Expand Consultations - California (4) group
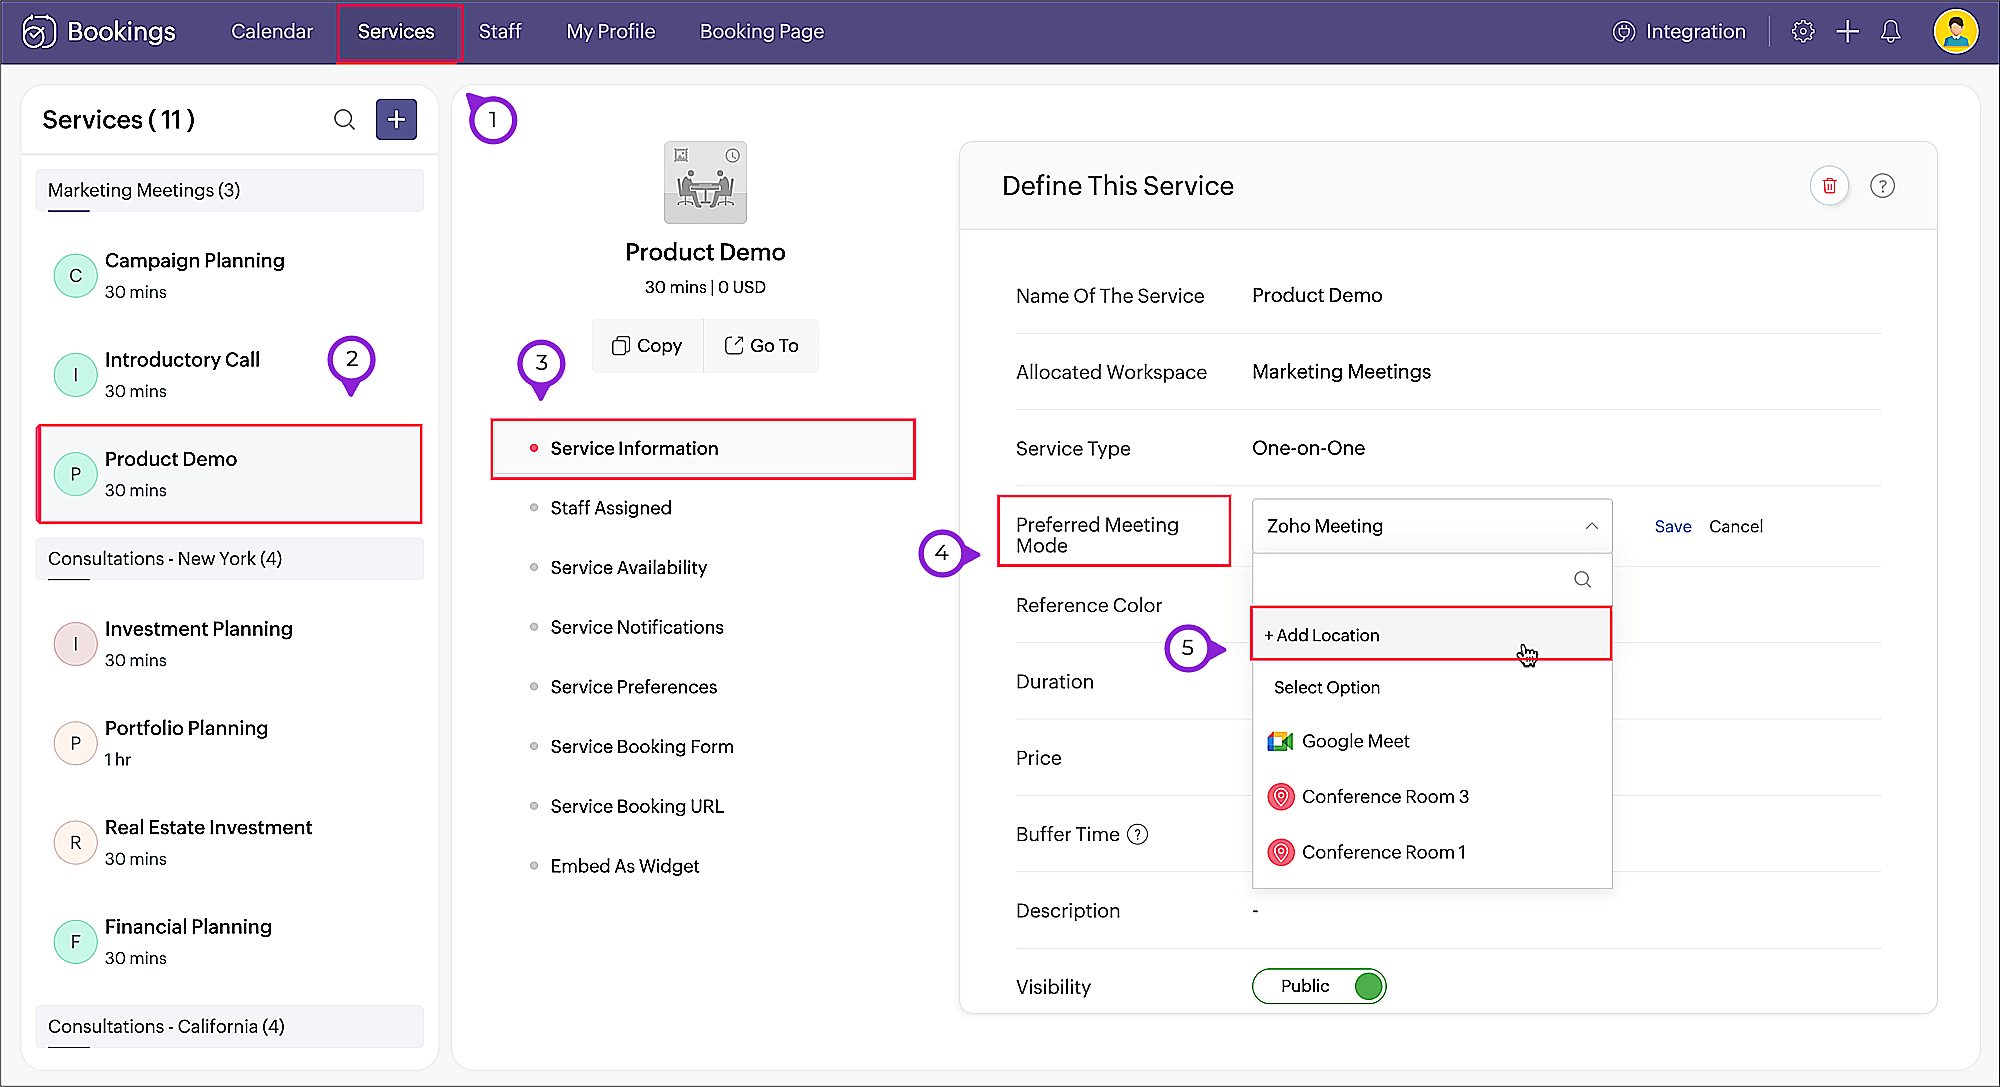The width and height of the screenshot is (2000, 1087). 229,1027
